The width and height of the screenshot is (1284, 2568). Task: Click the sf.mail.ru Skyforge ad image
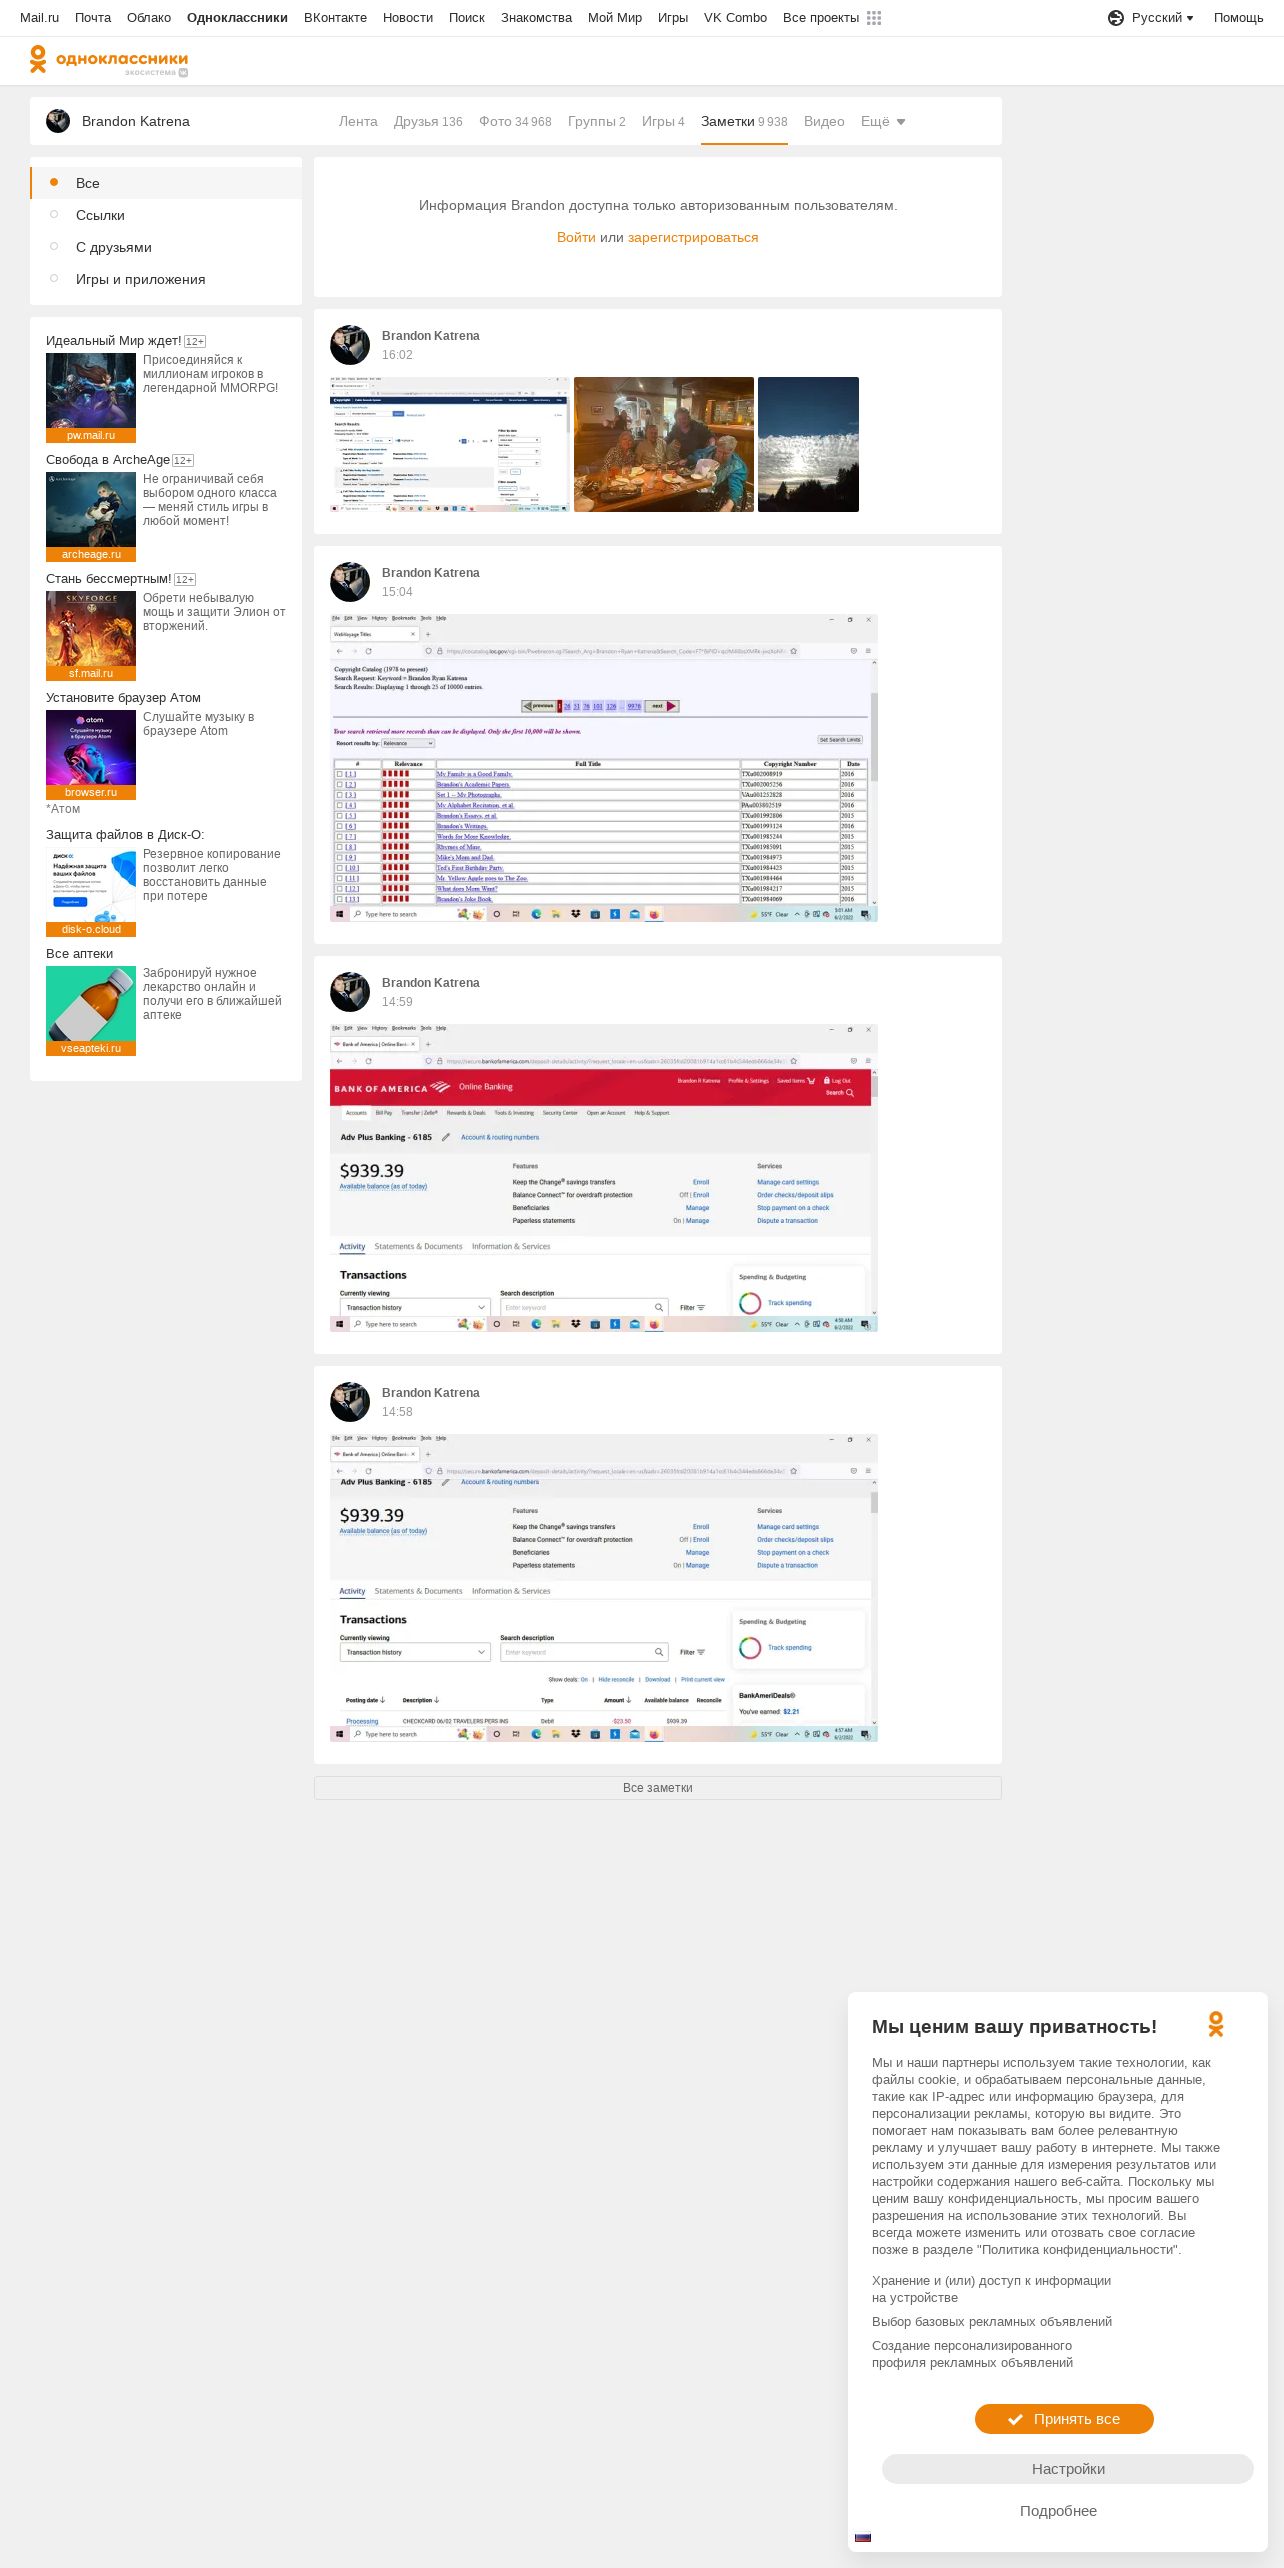[x=91, y=636]
